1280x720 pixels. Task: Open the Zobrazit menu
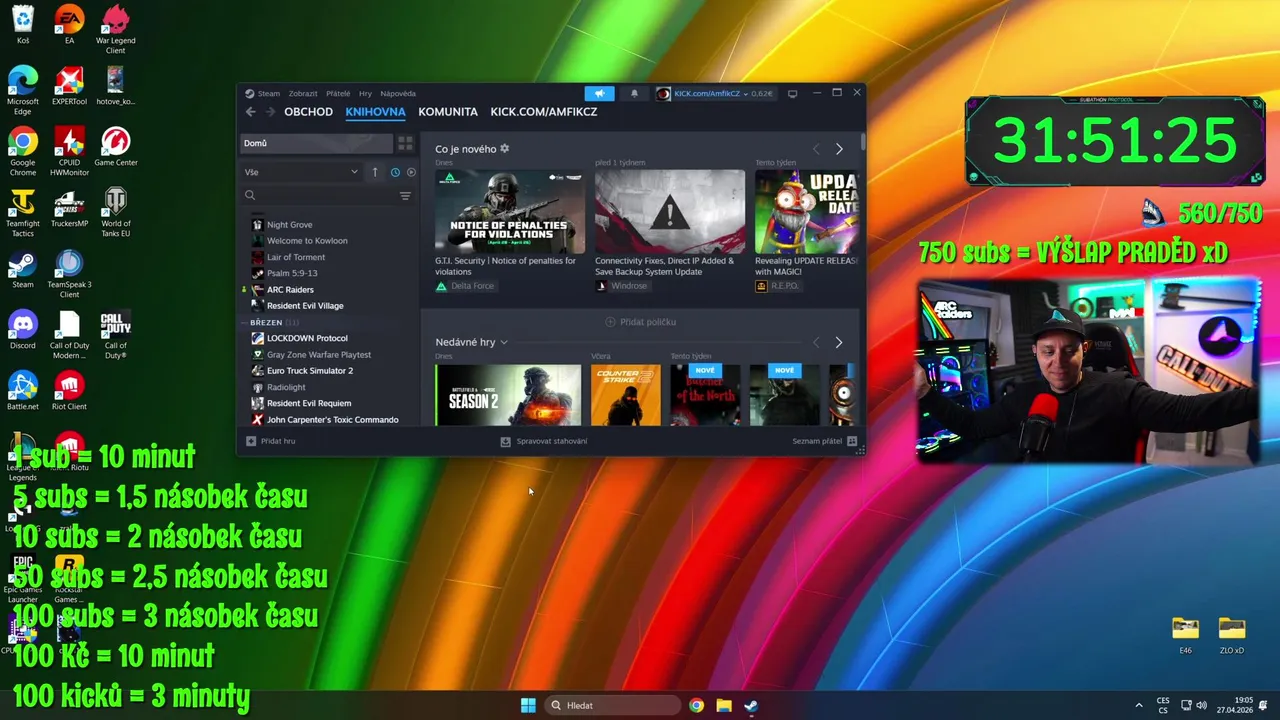tap(303, 93)
